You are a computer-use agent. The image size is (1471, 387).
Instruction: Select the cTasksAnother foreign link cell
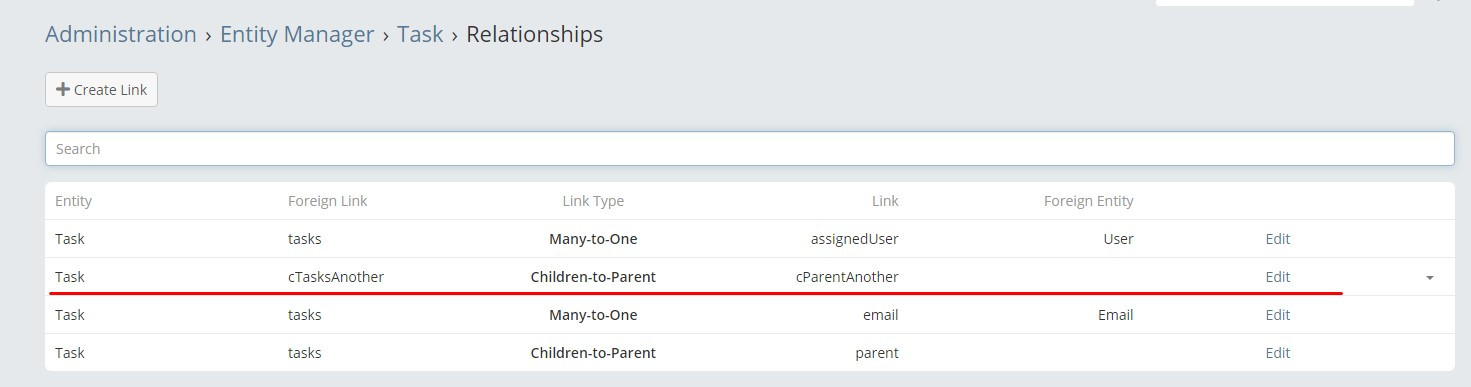coord(336,277)
